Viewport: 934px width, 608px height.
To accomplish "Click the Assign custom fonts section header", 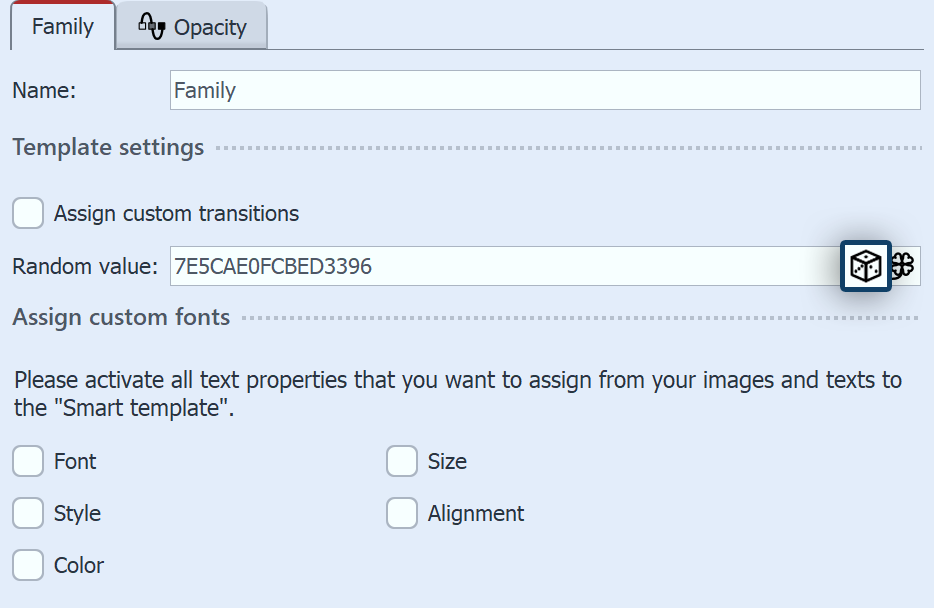I will click(121, 317).
